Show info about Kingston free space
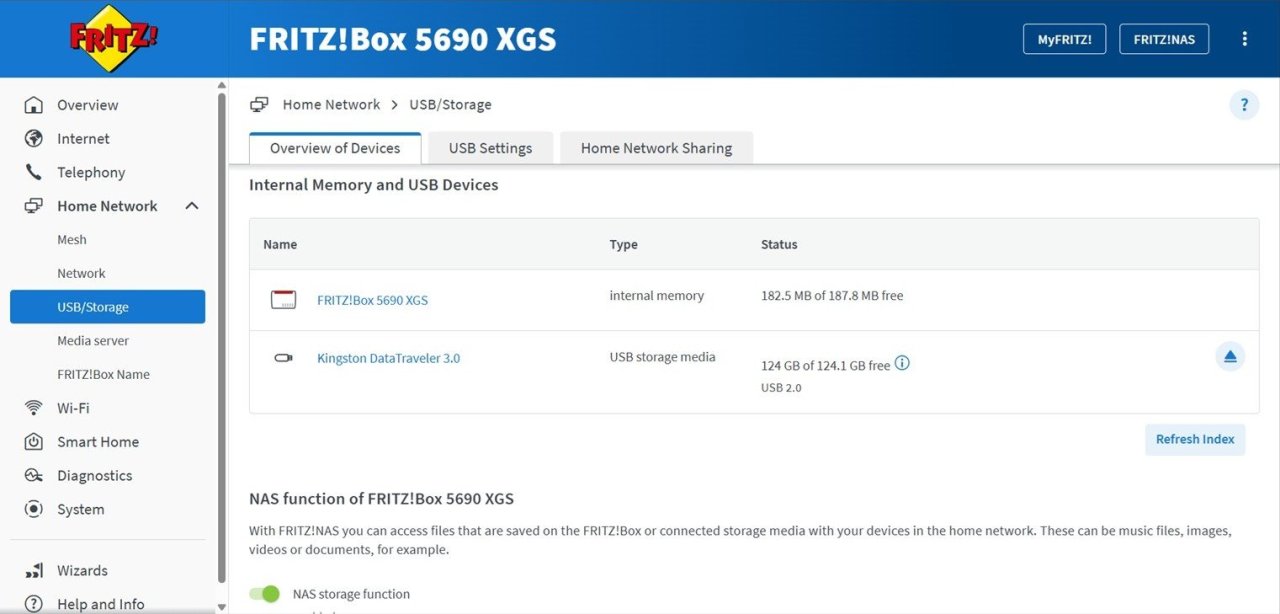This screenshot has height=614, width=1280. (902, 364)
